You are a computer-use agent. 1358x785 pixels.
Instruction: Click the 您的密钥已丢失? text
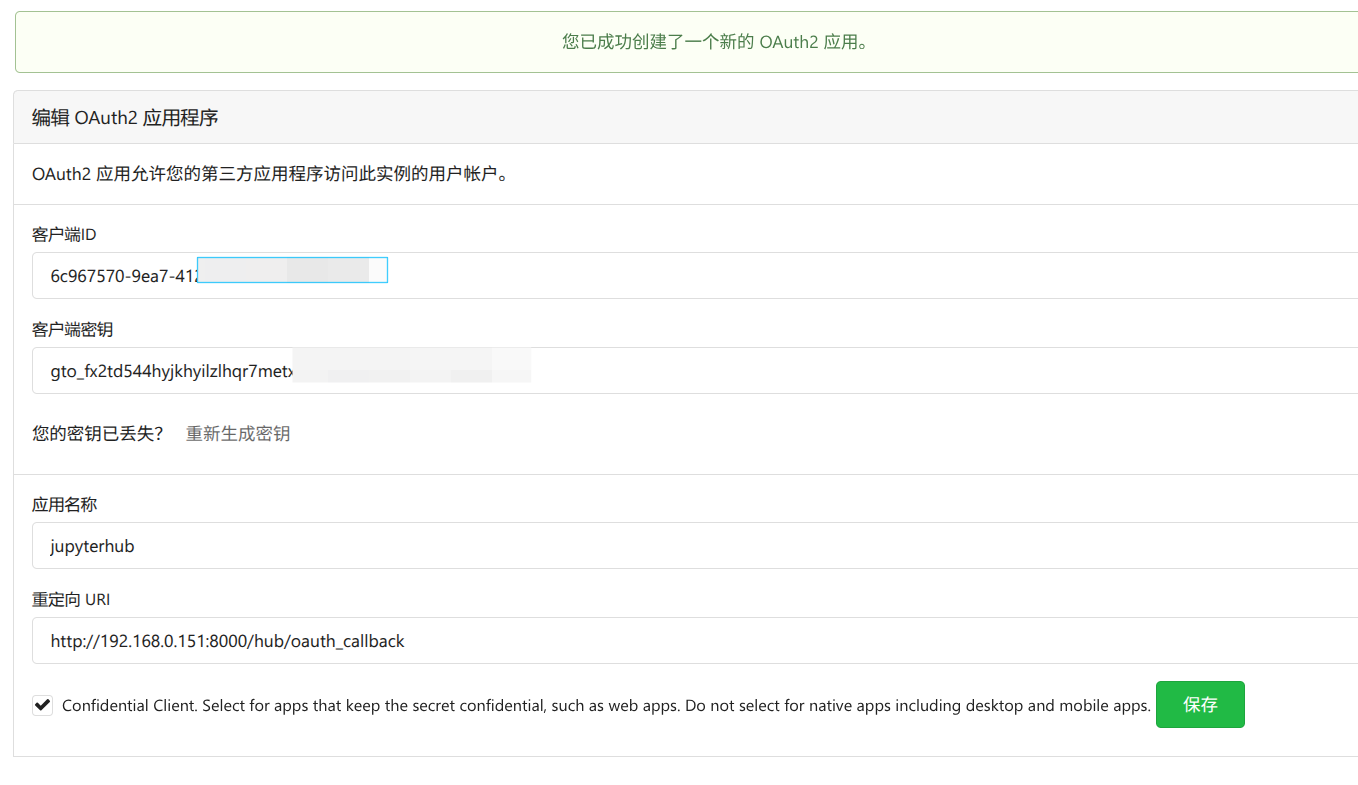pos(97,434)
